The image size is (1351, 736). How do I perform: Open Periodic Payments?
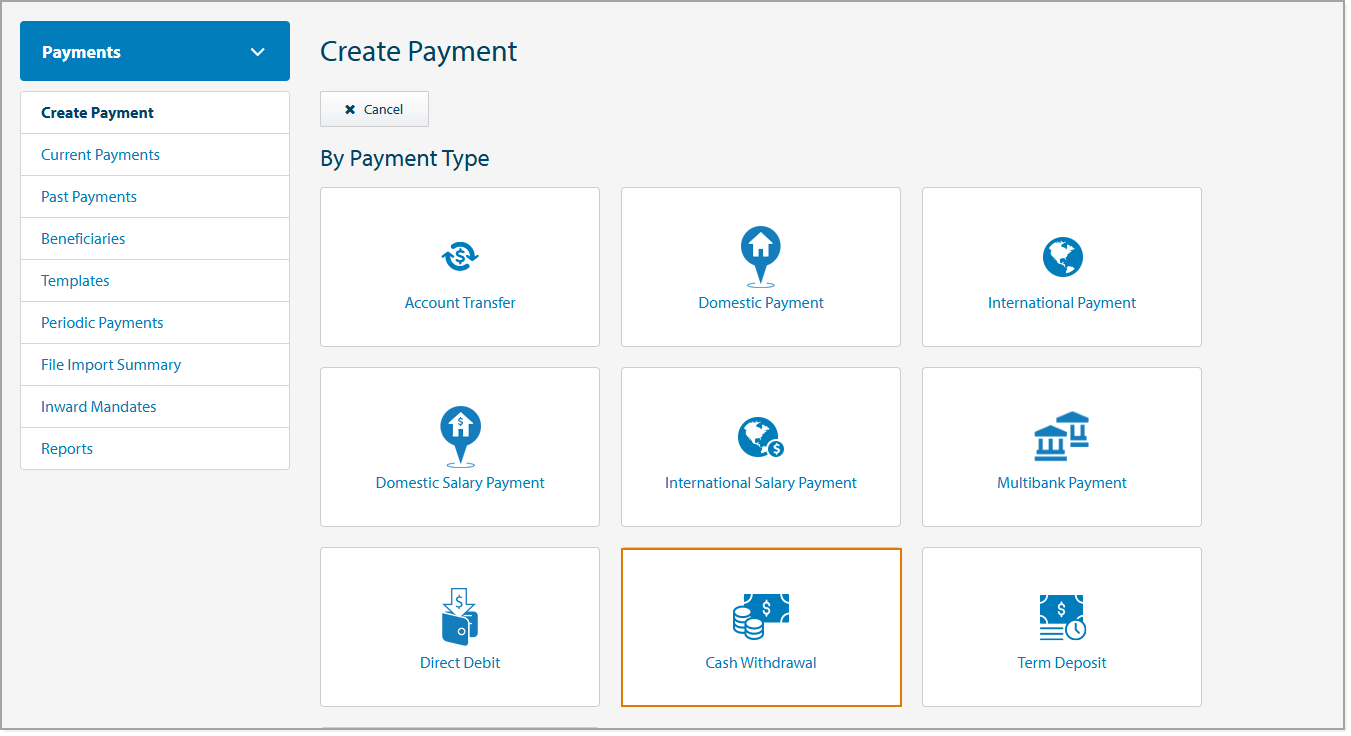point(102,322)
